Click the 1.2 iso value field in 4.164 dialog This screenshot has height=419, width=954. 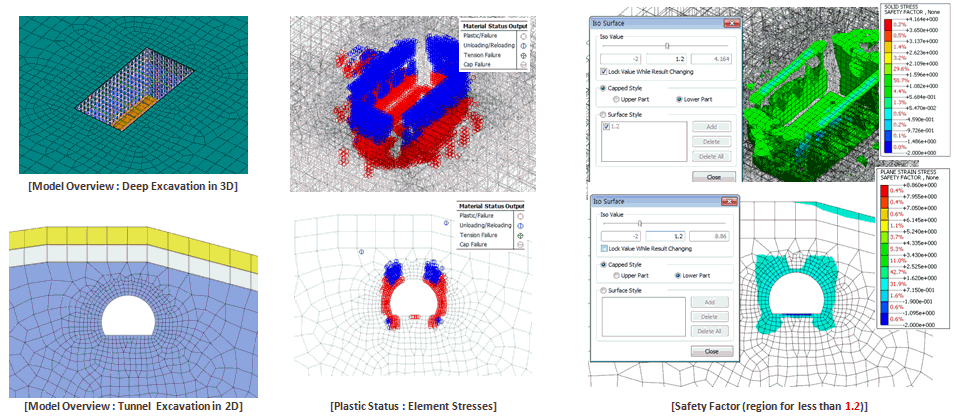click(x=667, y=59)
